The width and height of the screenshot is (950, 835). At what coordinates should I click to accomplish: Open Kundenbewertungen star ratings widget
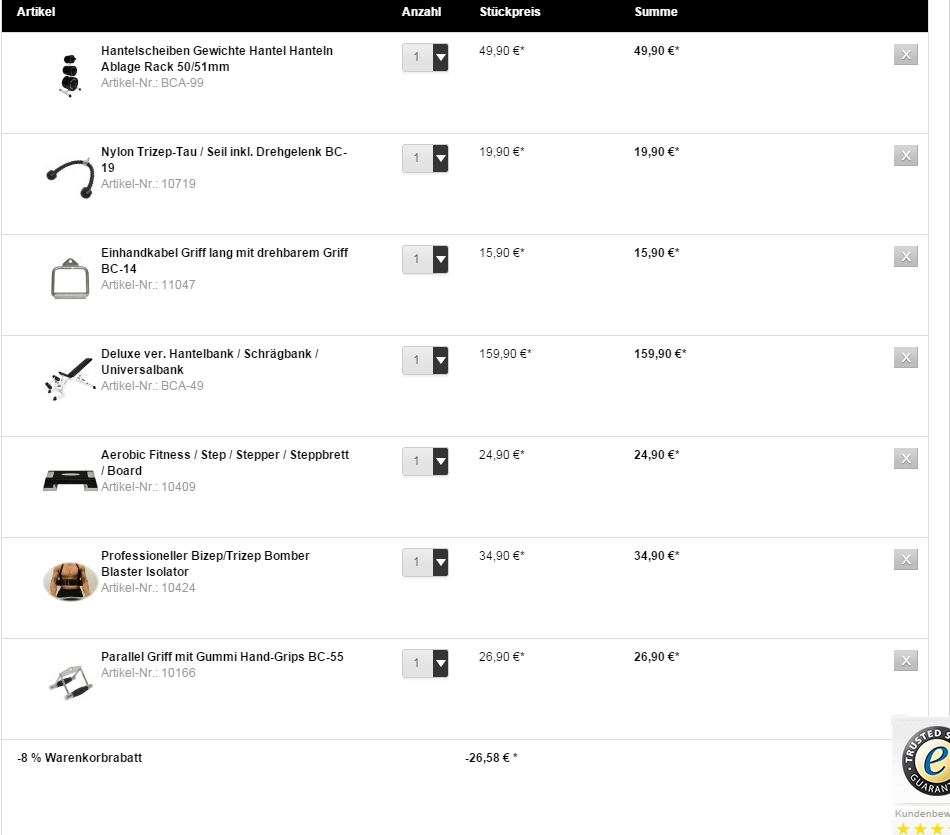(x=922, y=822)
